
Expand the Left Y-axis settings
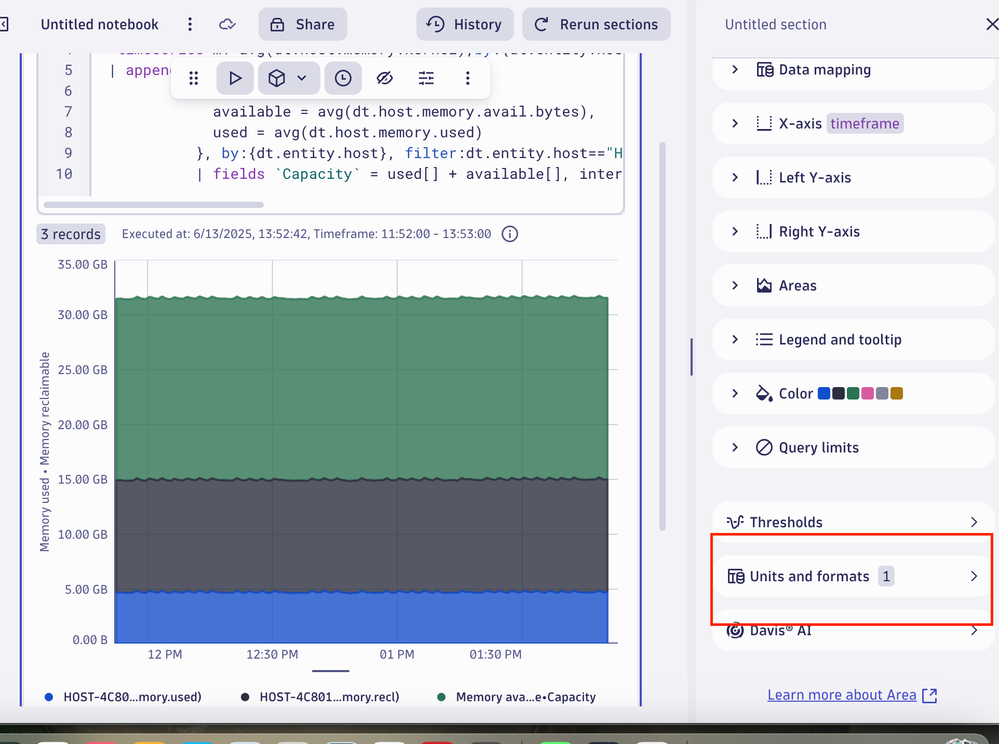click(x=814, y=178)
